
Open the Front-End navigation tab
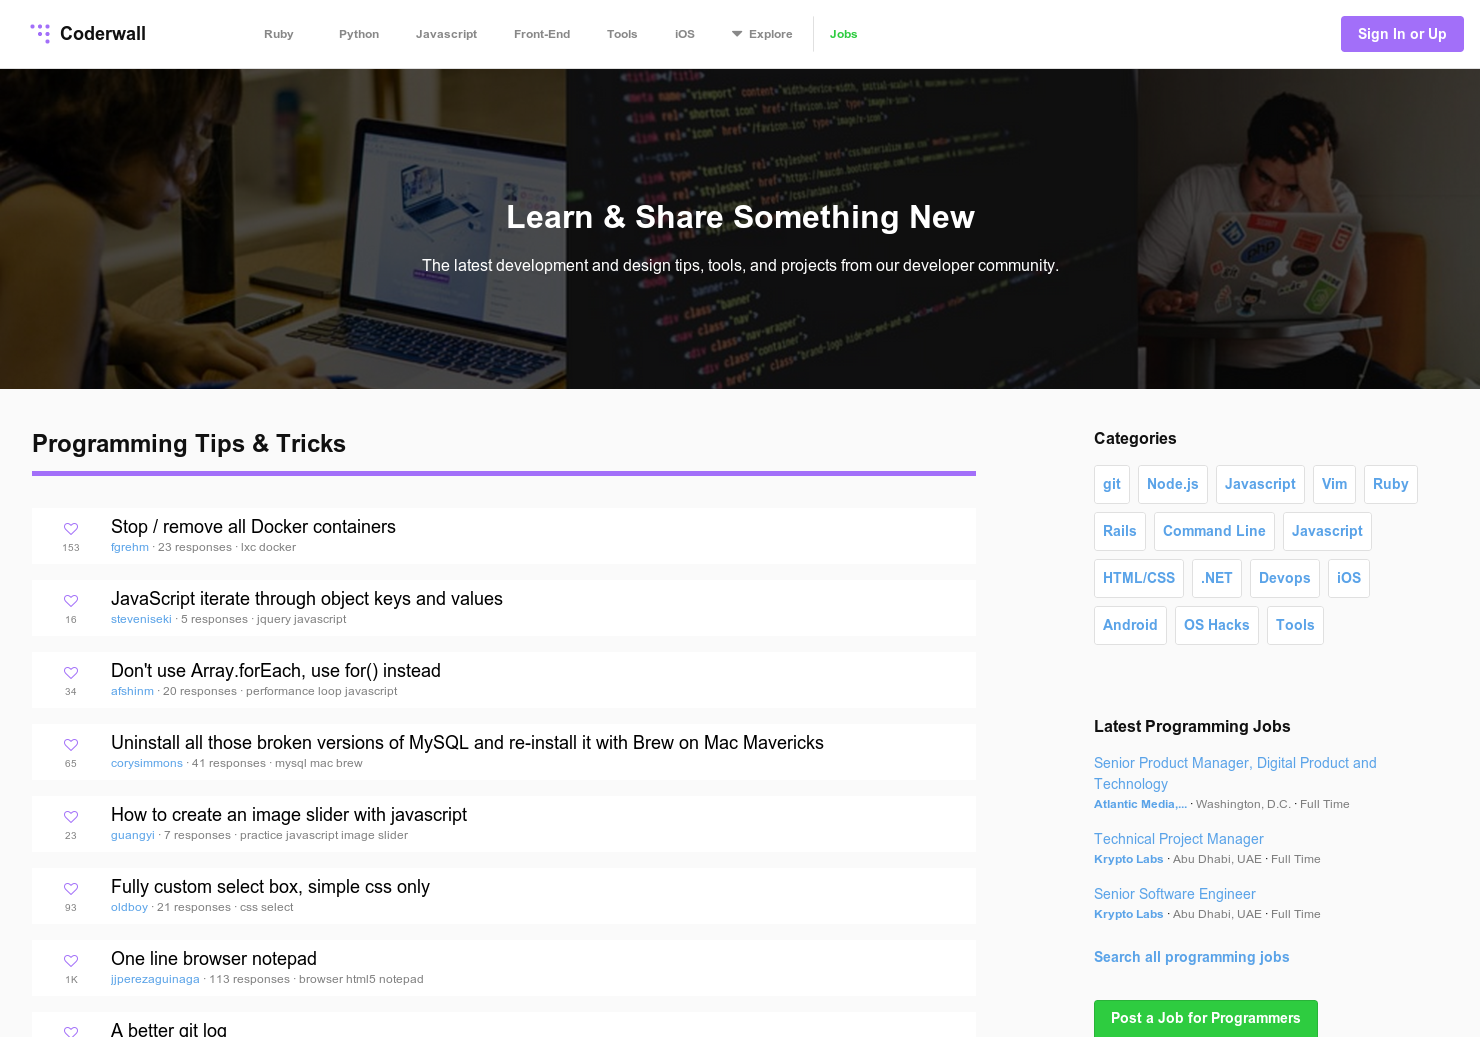tap(541, 33)
